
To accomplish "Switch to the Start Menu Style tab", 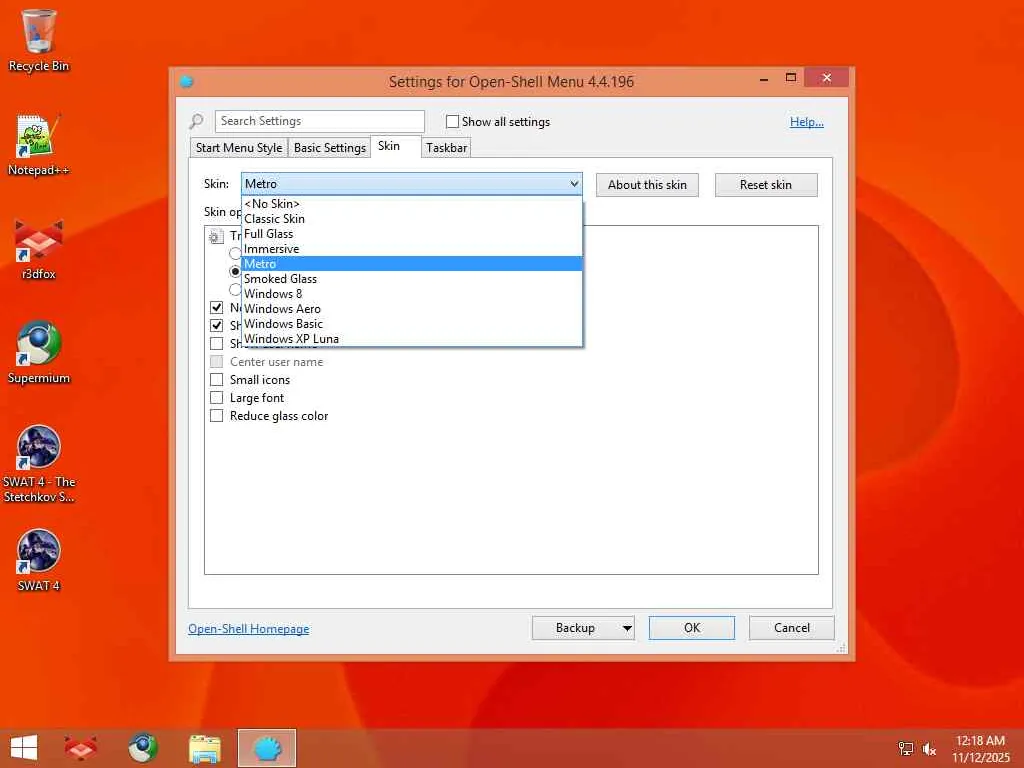I will click(x=239, y=148).
